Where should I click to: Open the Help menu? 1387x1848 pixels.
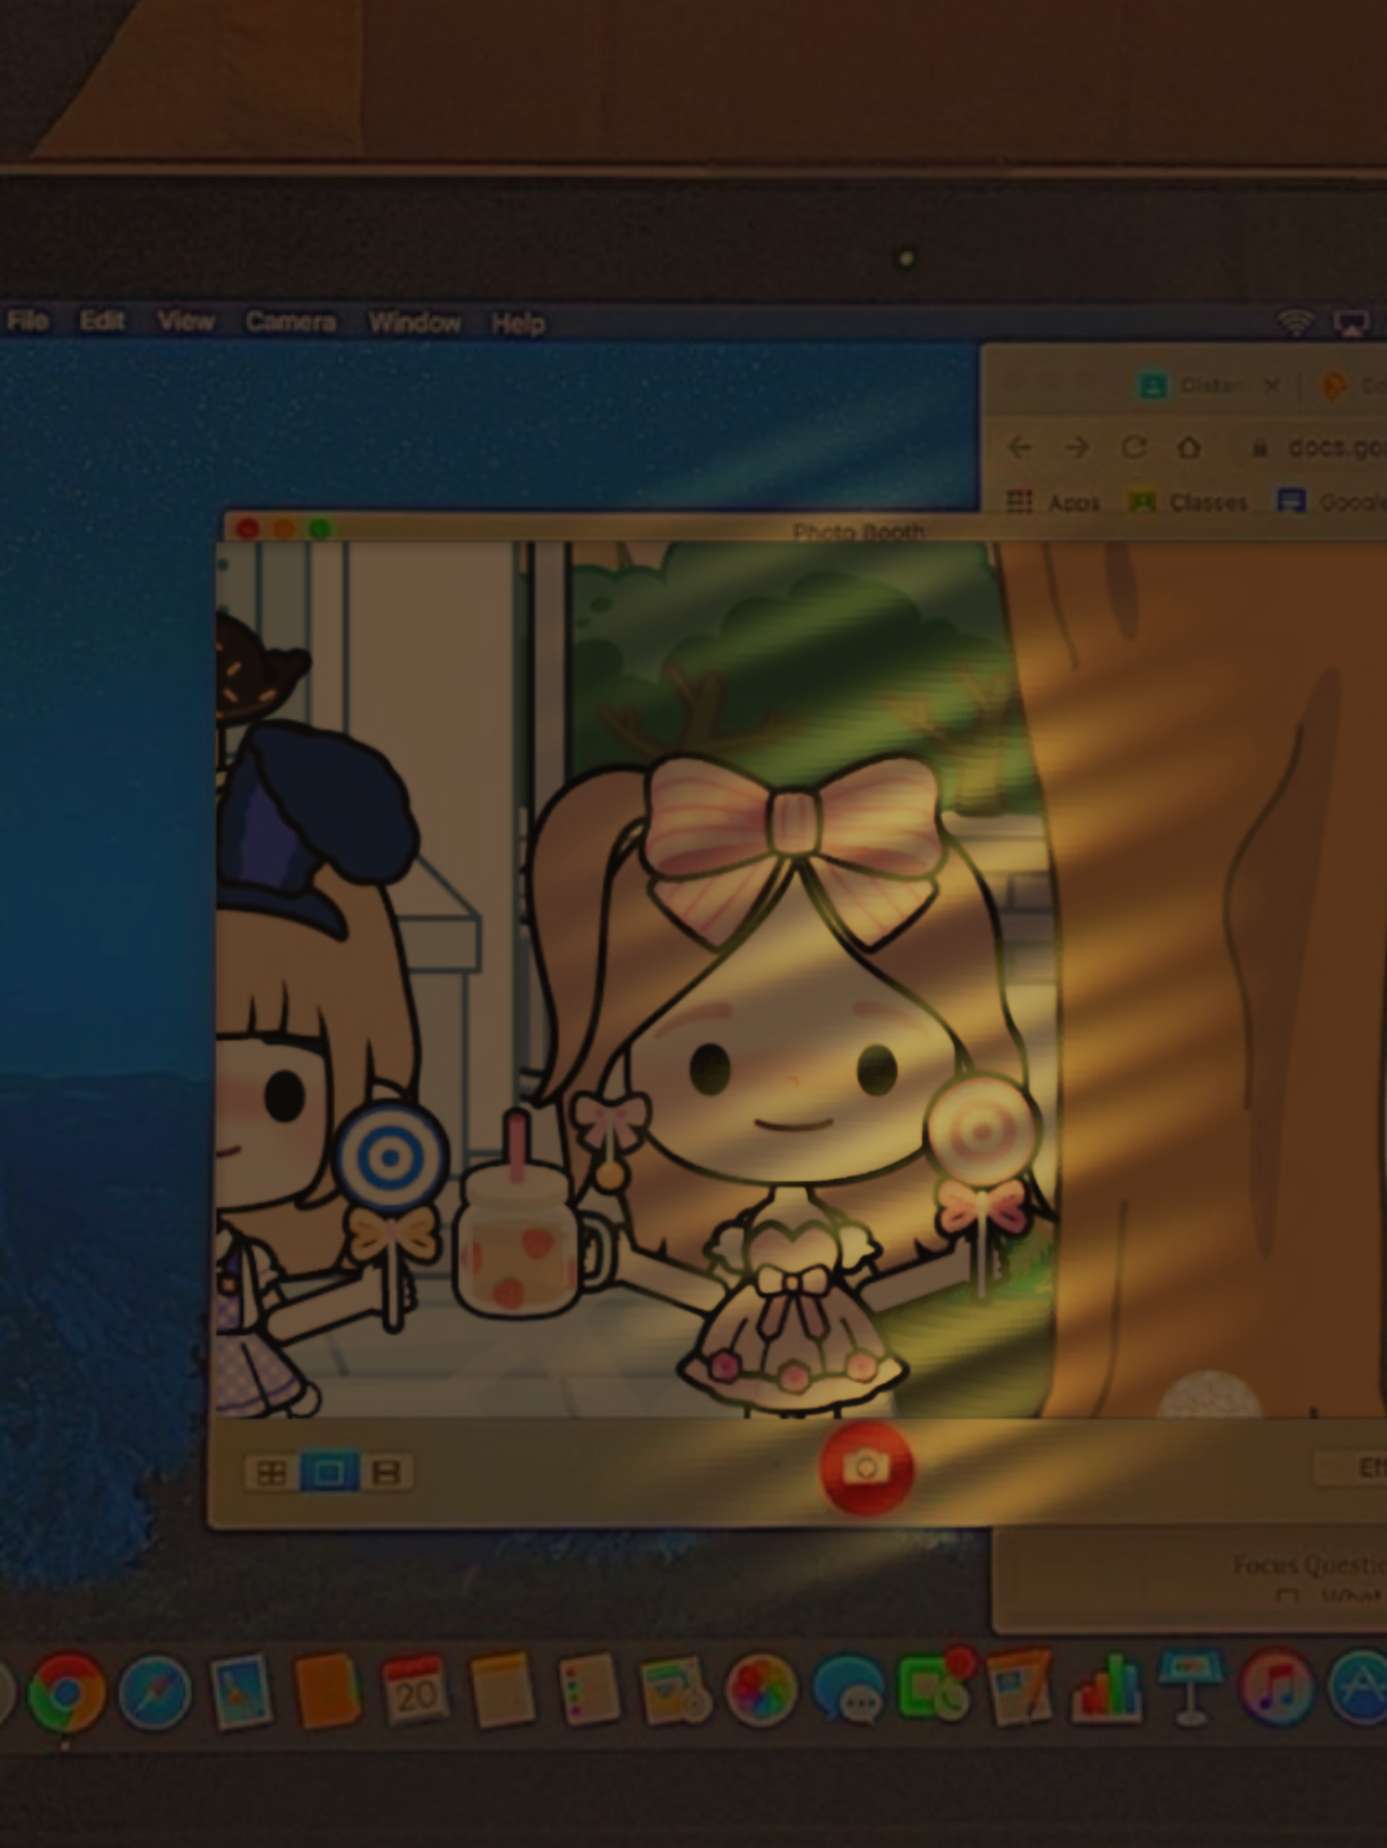click(x=518, y=324)
